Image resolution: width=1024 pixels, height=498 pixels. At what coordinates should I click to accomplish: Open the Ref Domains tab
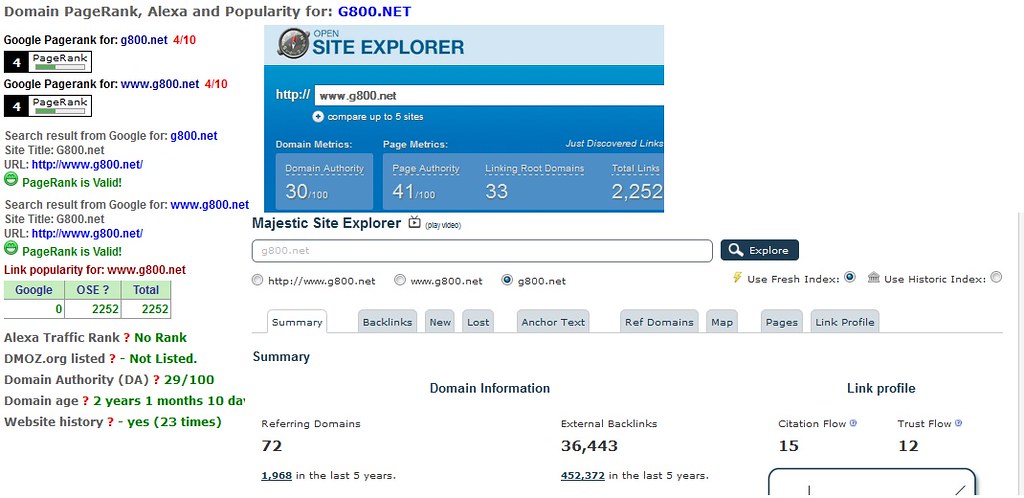[x=659, y=322]
